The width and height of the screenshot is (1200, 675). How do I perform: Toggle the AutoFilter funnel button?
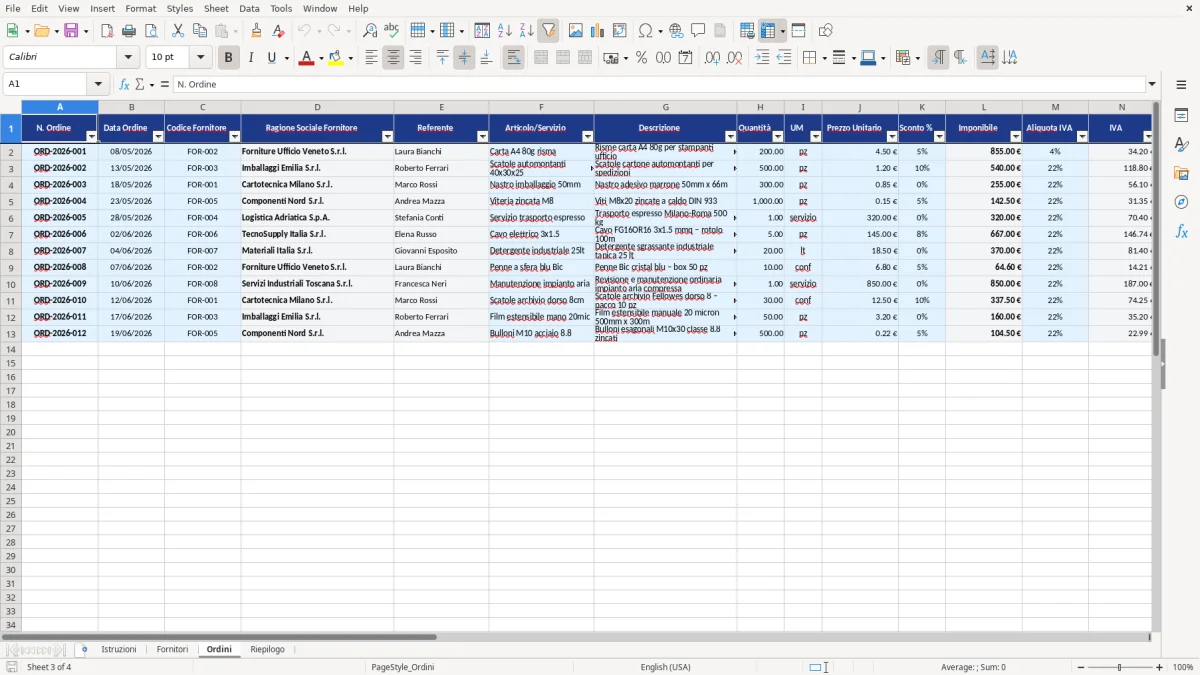[x=548, y=31]
